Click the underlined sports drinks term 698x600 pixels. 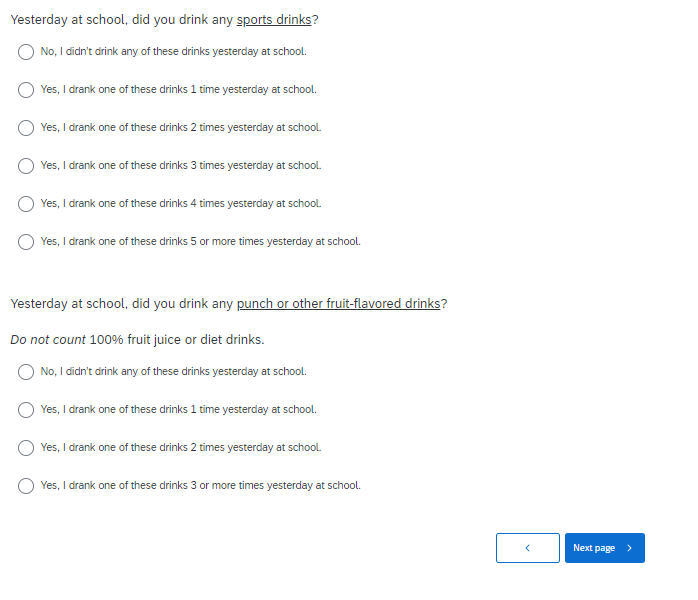click(x=274, y=20)
